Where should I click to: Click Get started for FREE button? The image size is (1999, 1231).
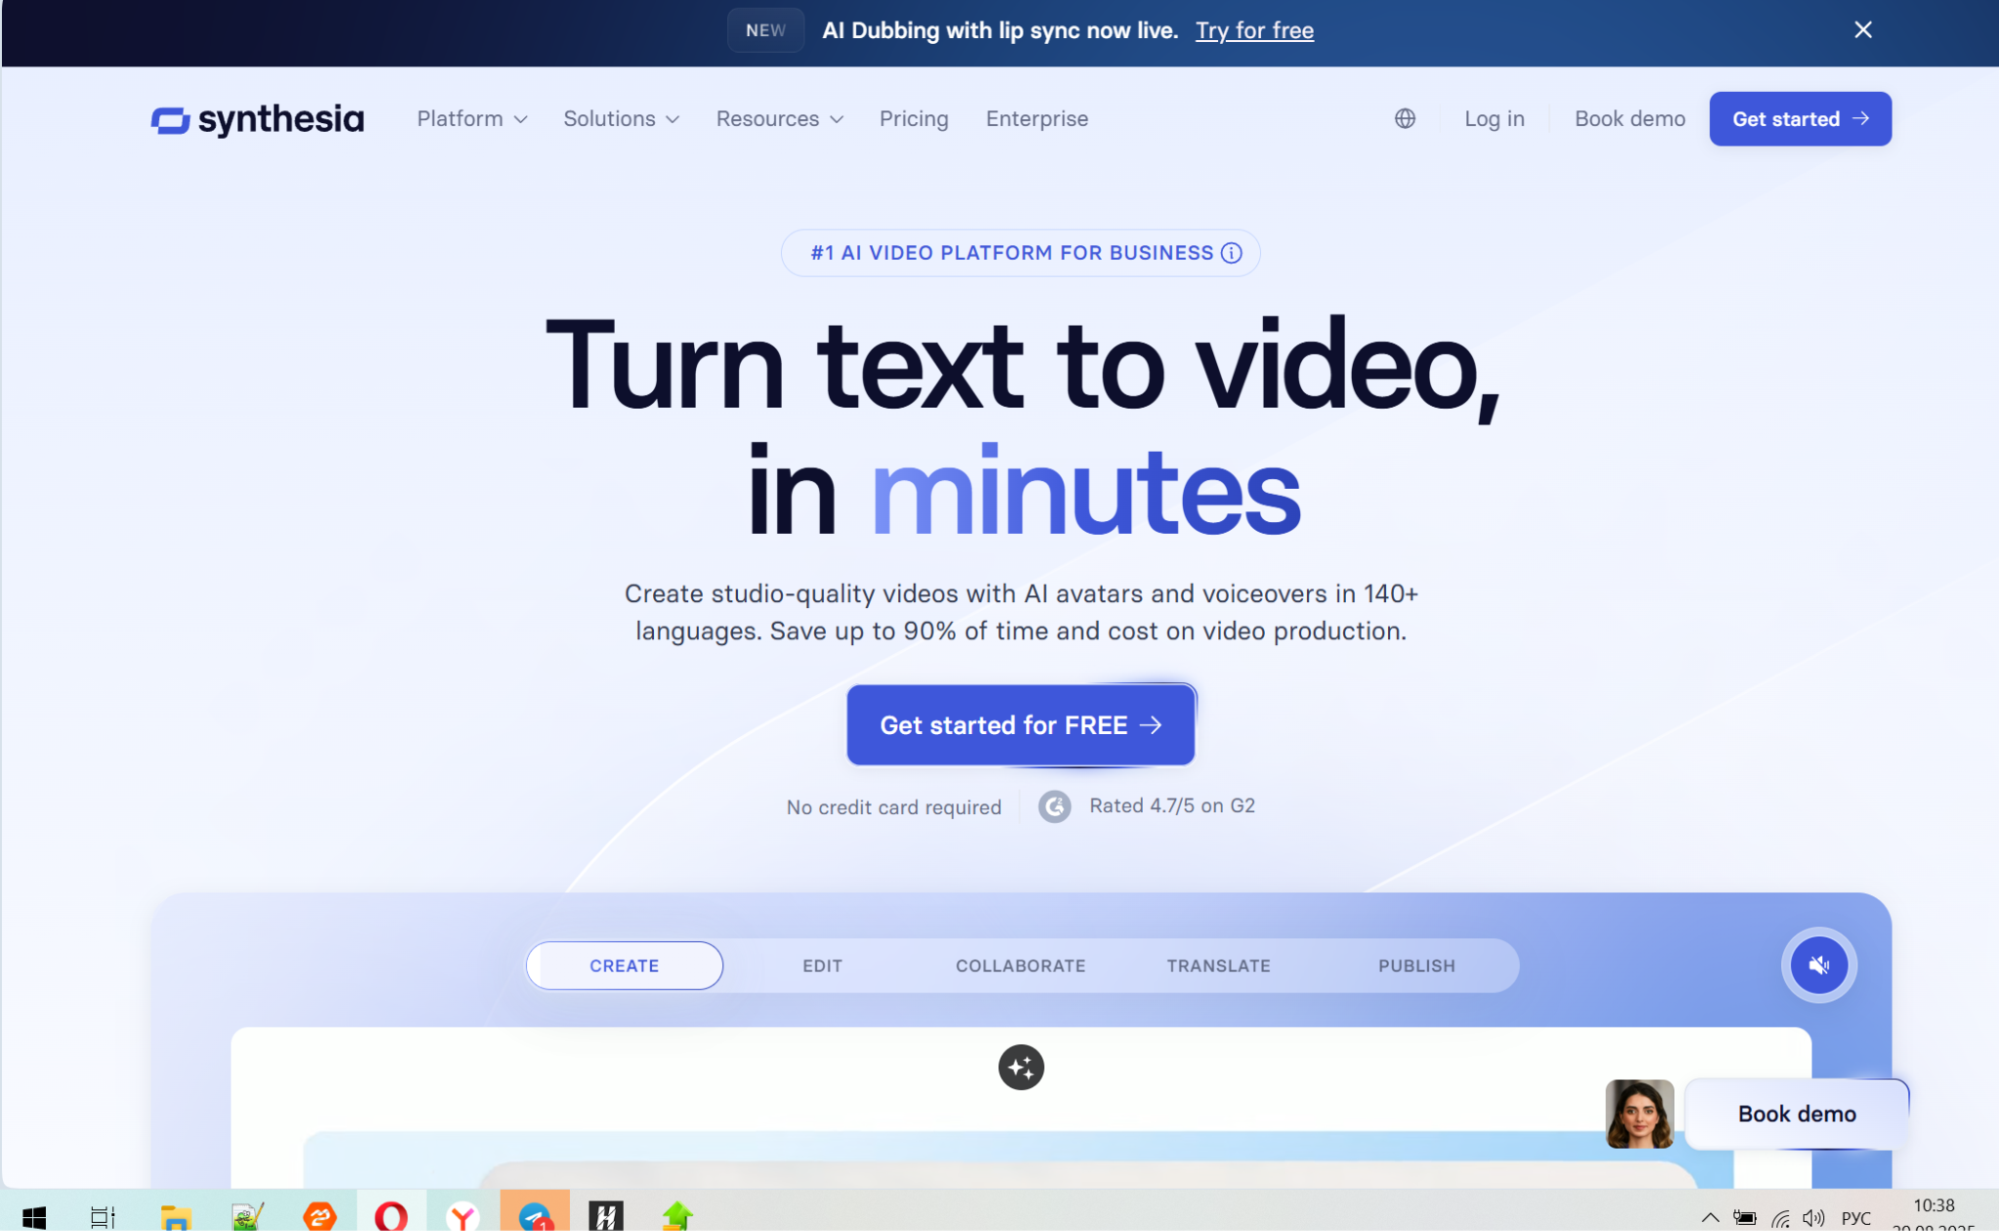click(1020, 725)
